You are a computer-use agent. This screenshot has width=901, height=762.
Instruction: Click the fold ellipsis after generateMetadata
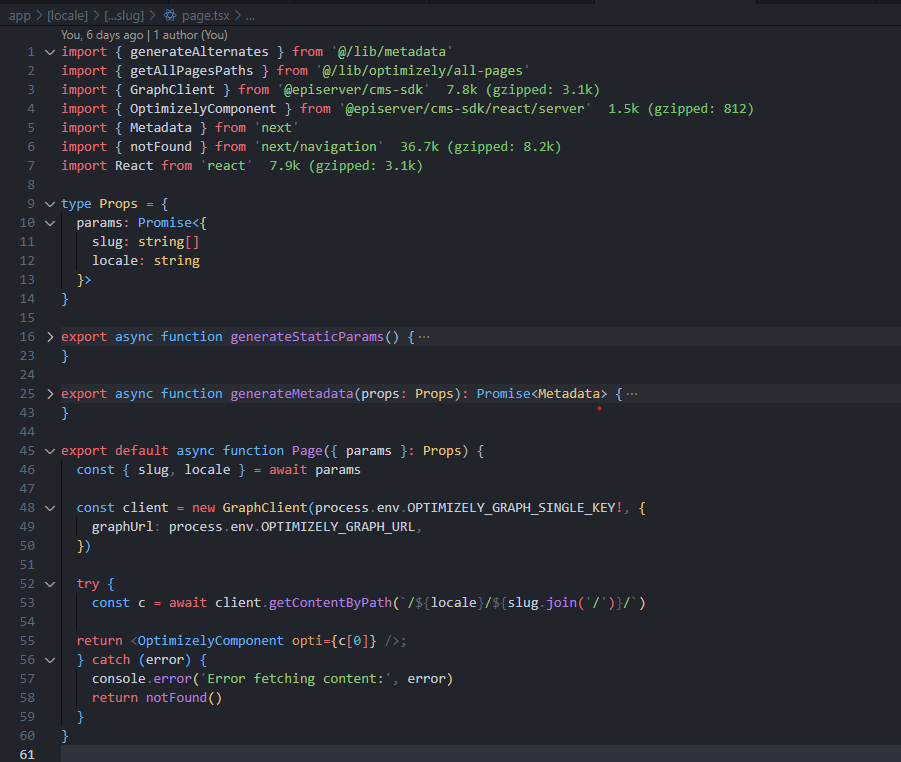click(632, 394)
